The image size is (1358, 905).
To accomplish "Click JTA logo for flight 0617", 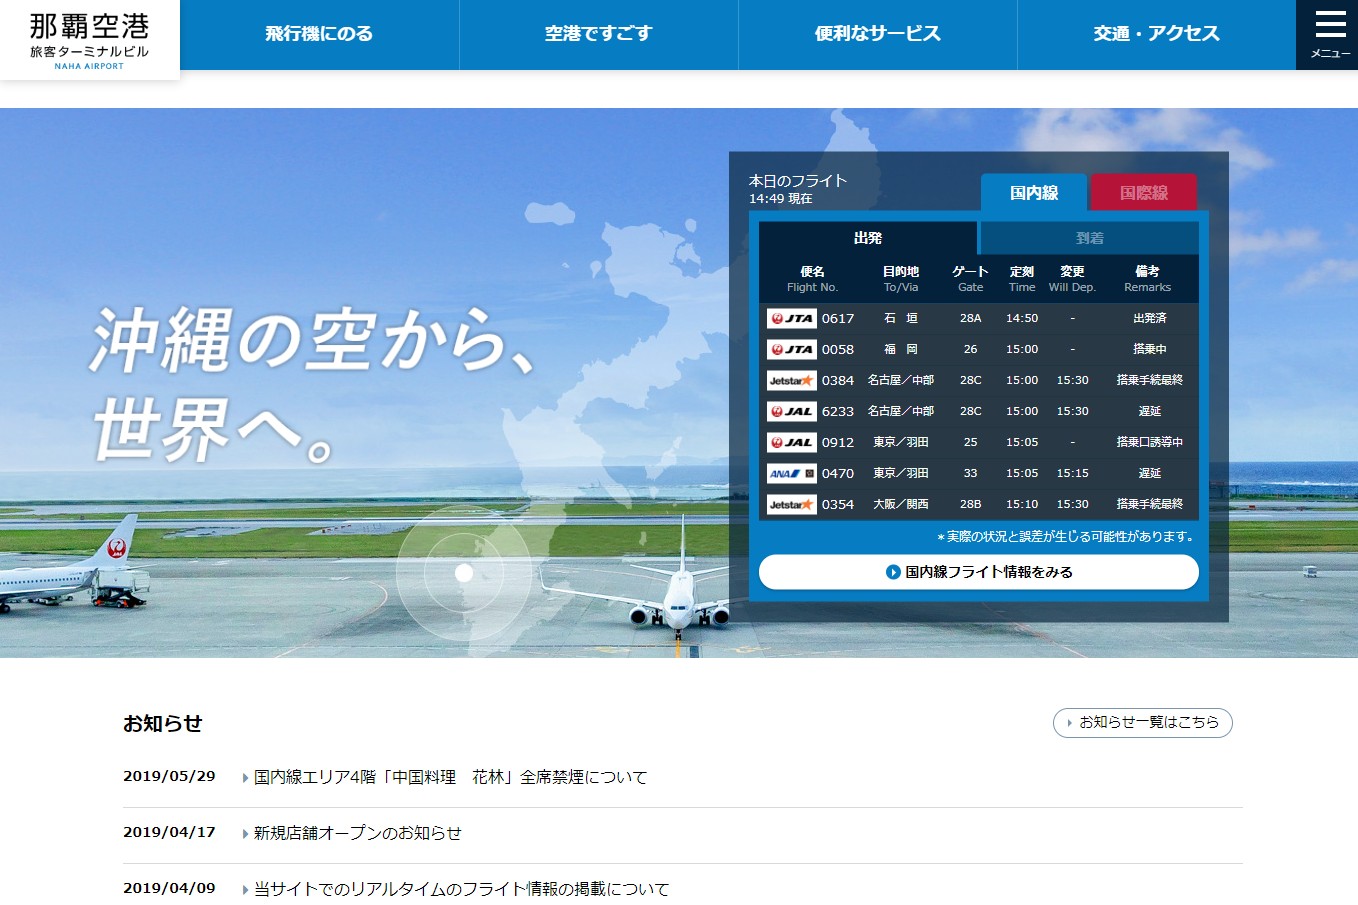I will [x=791, y=318].
